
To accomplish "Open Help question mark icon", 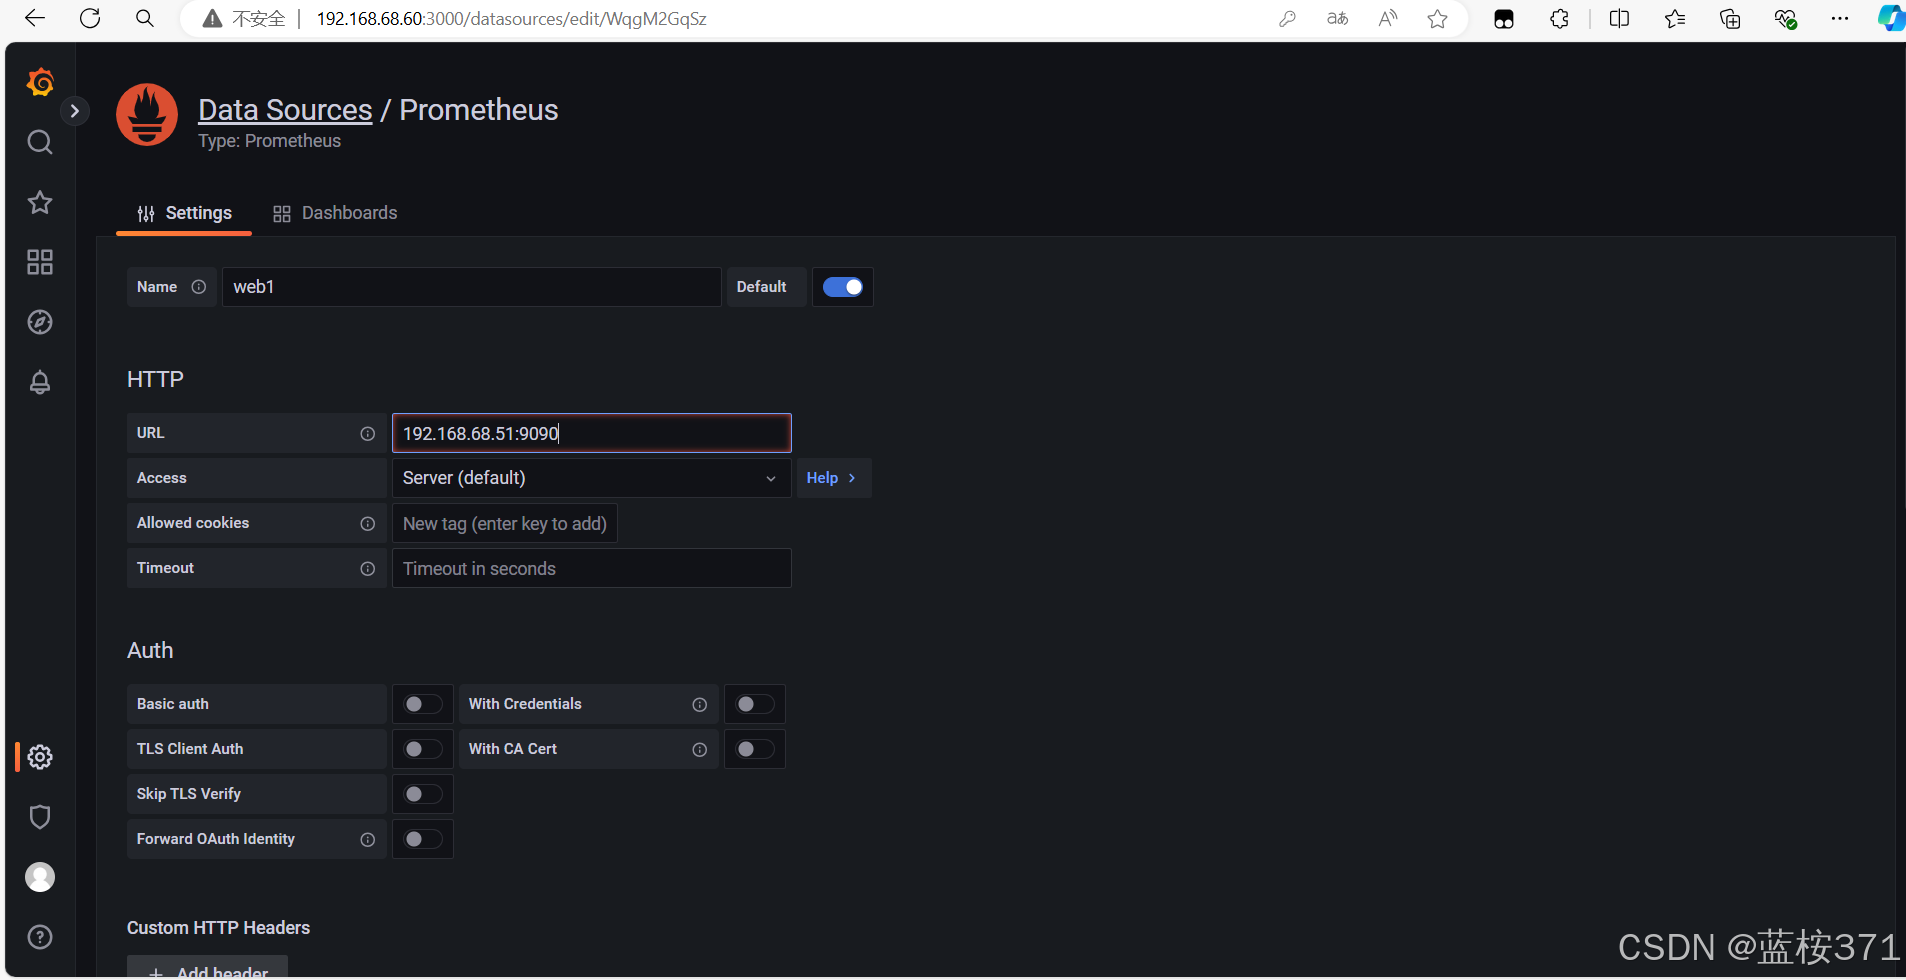I will pyautogui.click(x=40, y=937).
